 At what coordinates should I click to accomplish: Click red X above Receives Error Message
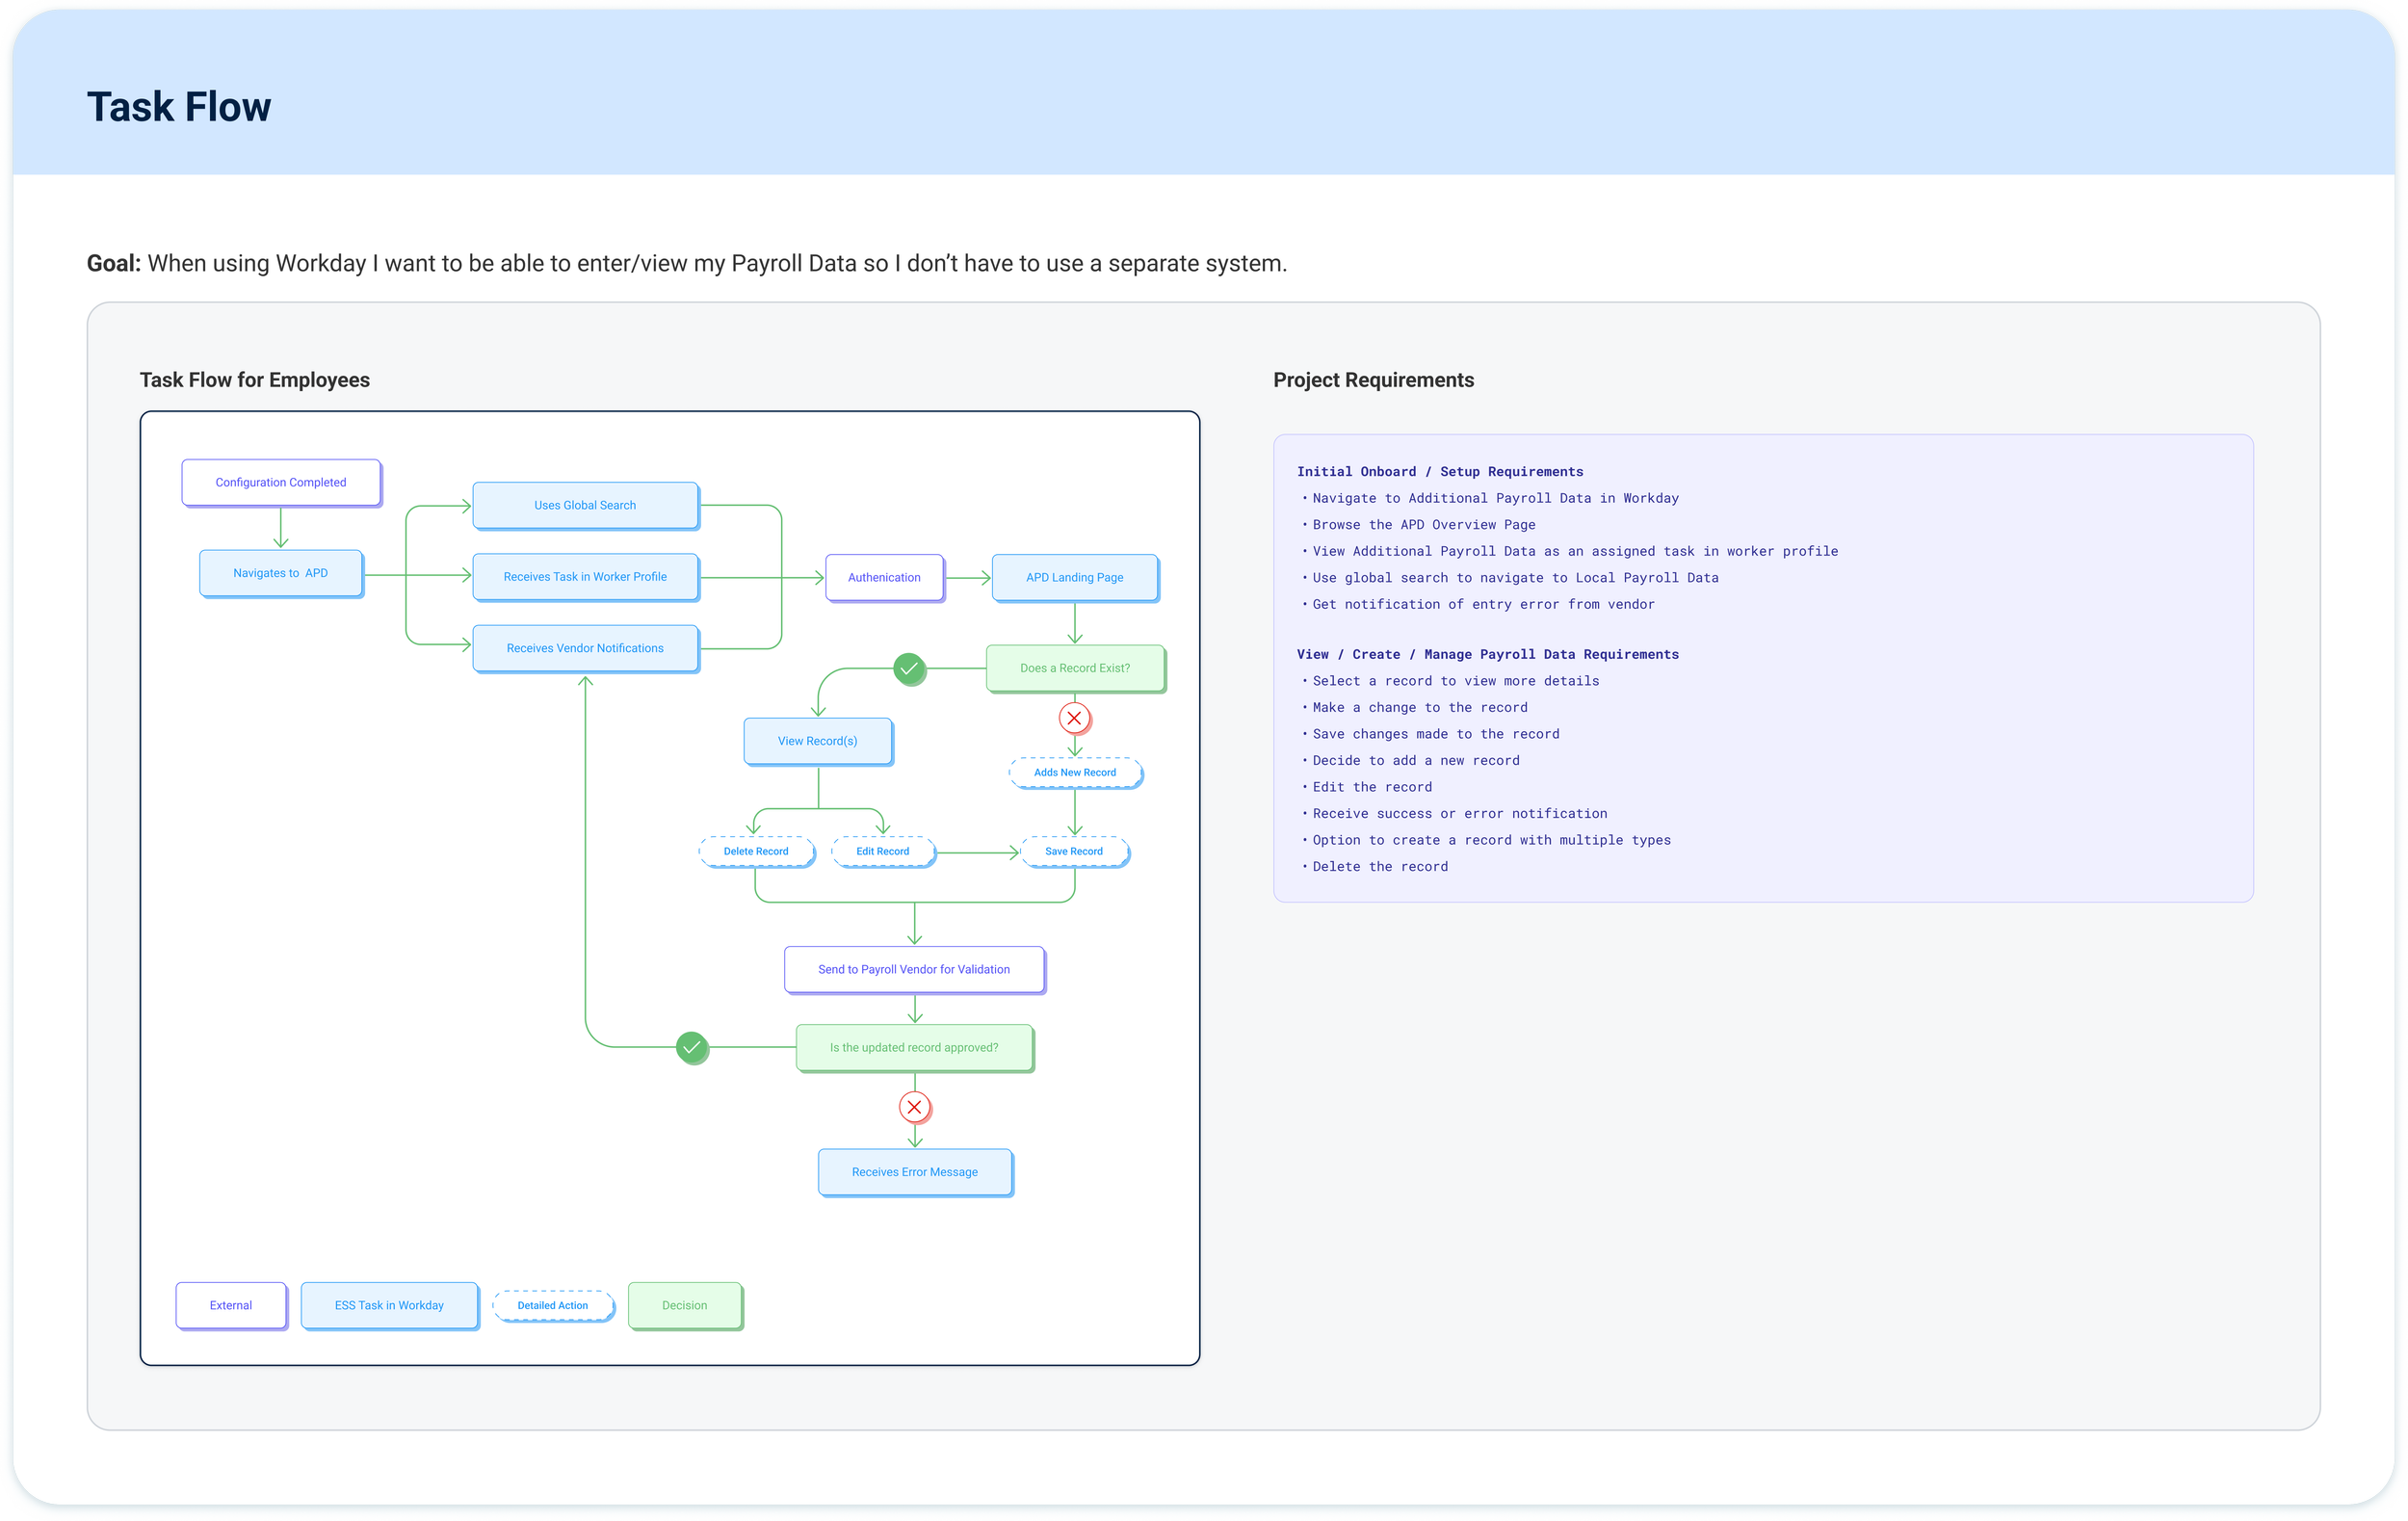[x=914, y=1107]
